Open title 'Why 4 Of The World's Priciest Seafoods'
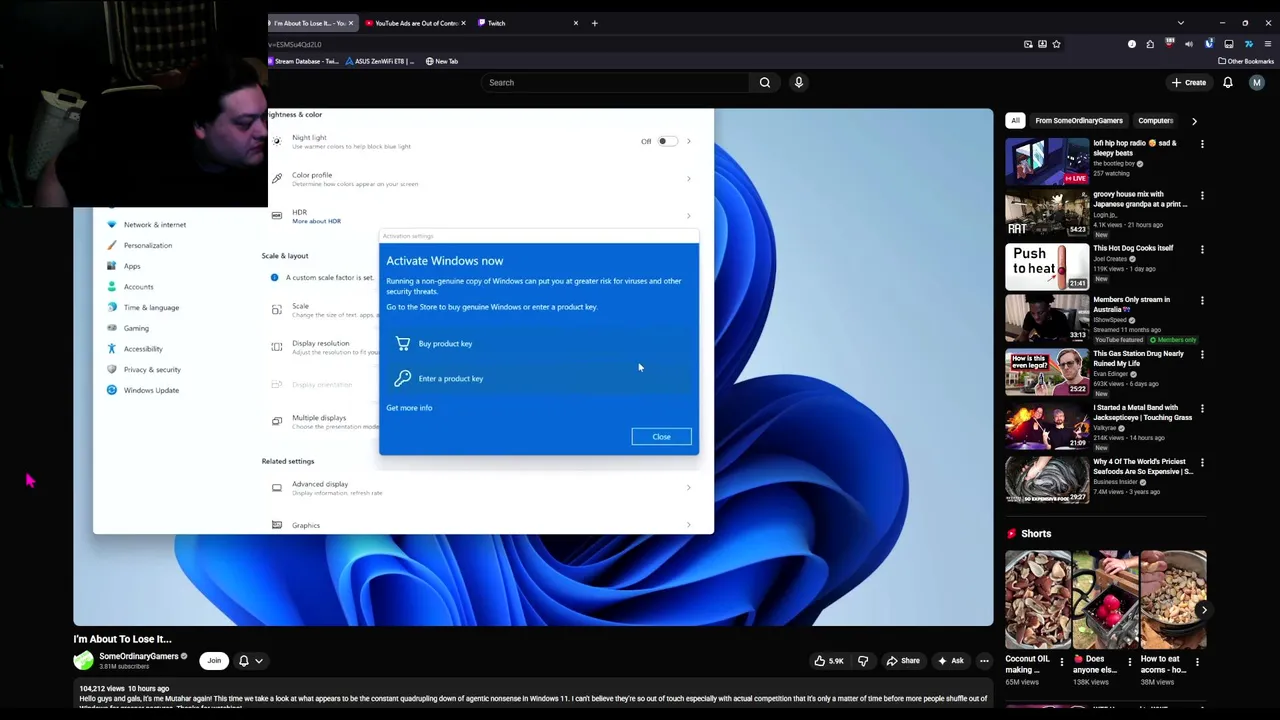Viewport: 1280px width, 720px height. coord(1142,467)
